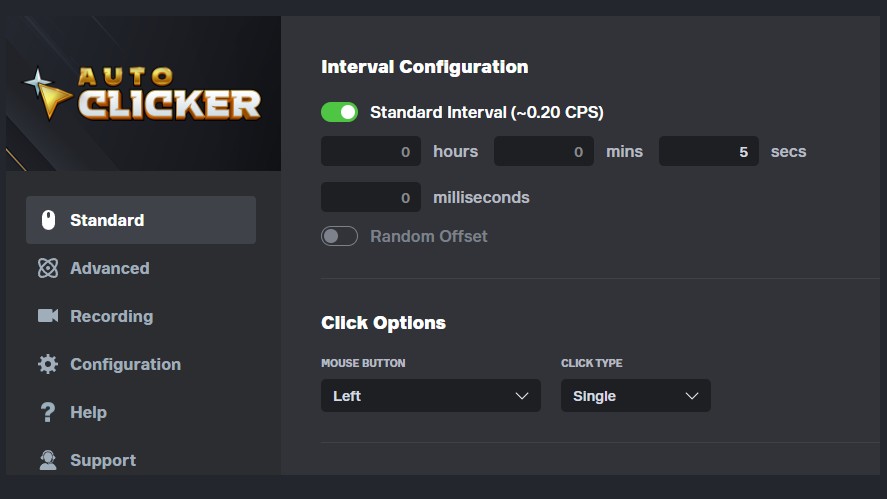
Task: Click the headset Support agent icon
Action: coord(48,460)
